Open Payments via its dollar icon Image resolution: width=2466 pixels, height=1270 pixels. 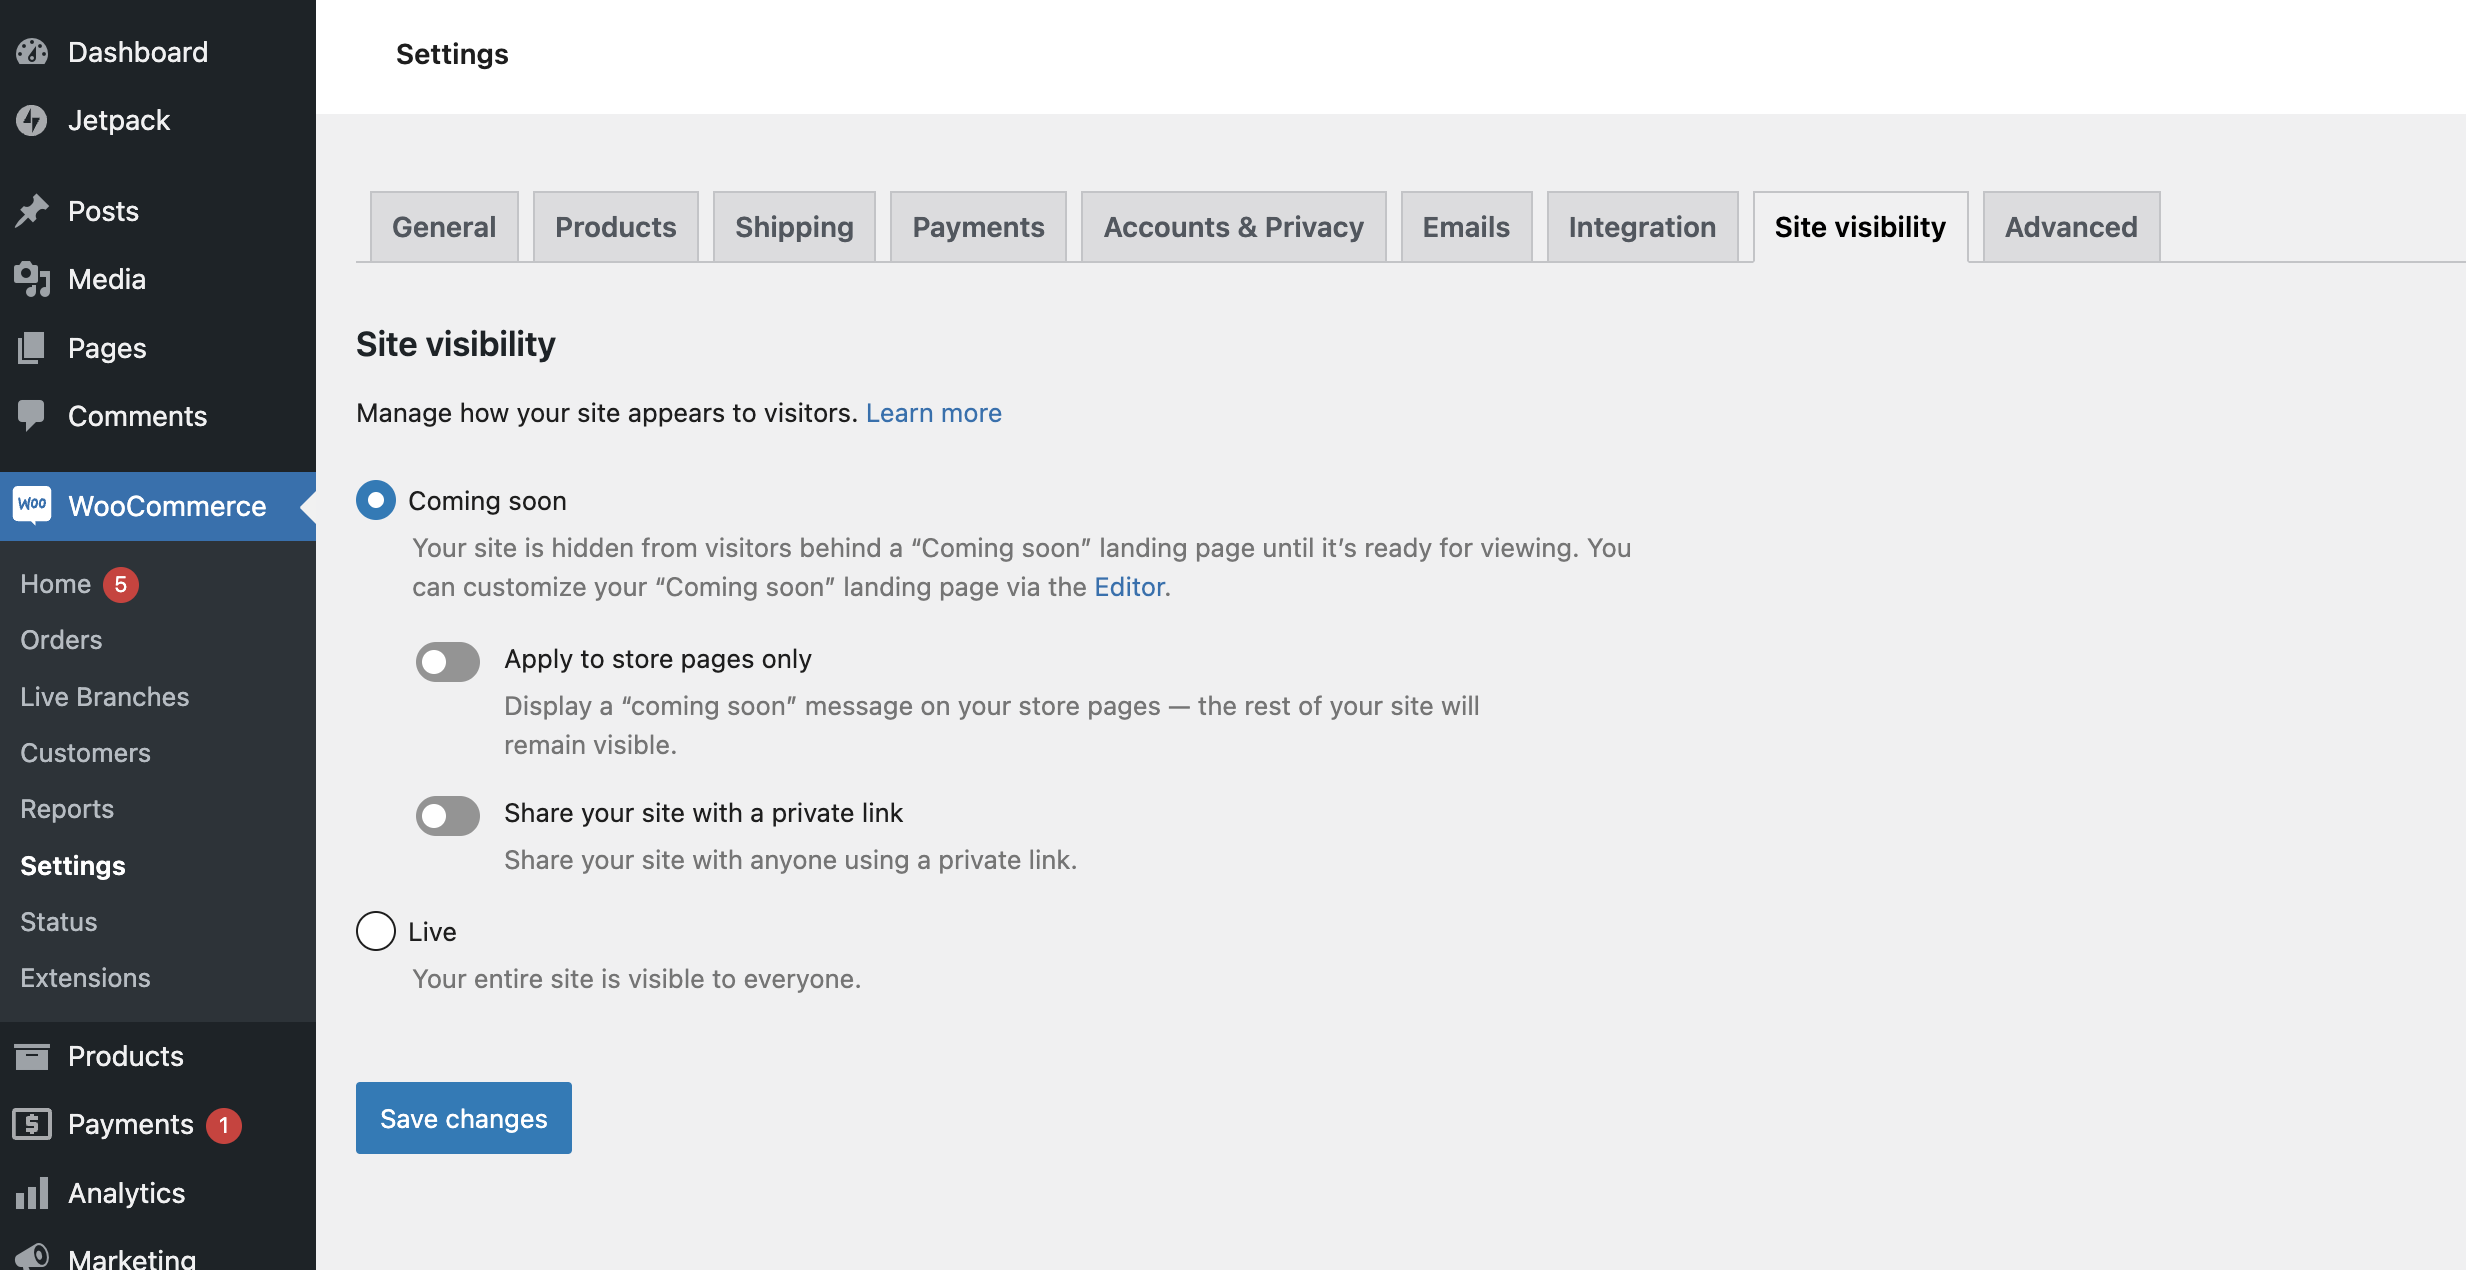coord(33,1124)
